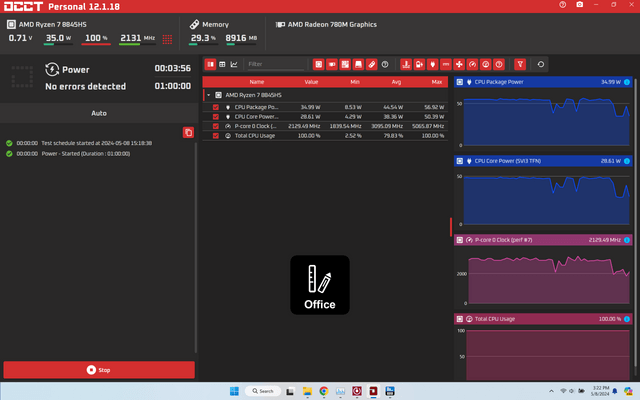Open info for the Total CPU Usage graph
Image resolution: width=640 pixels, height=400 pixels.
click(627, 319)
